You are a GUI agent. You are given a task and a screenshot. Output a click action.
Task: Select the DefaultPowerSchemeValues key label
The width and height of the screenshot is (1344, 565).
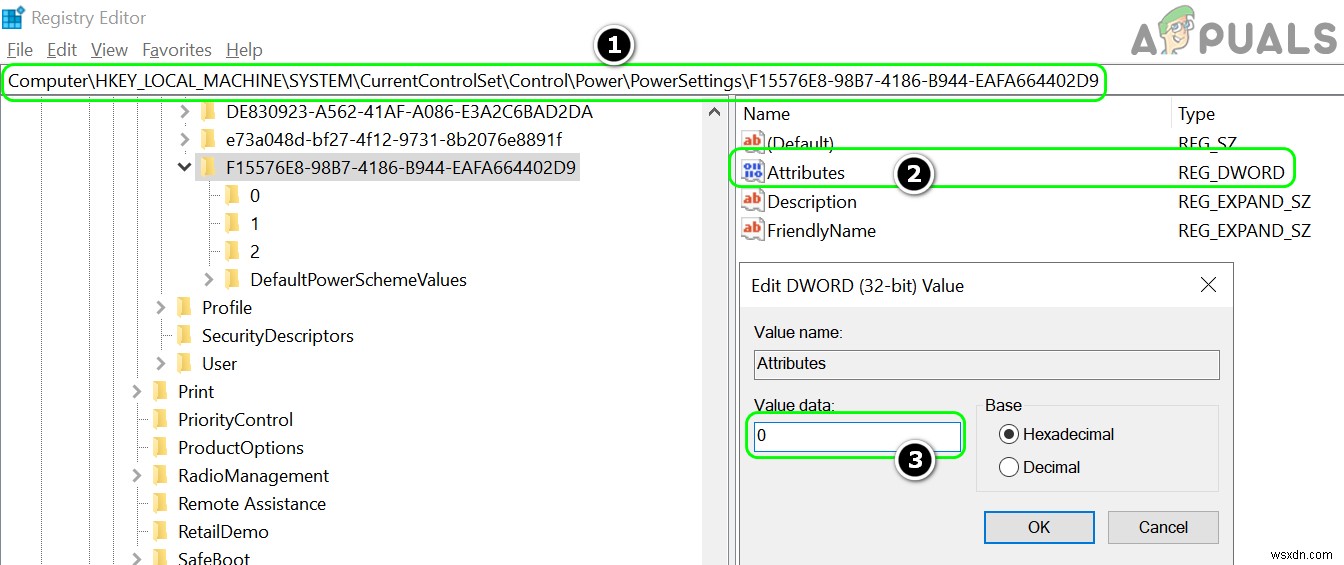tap(358, 279)
